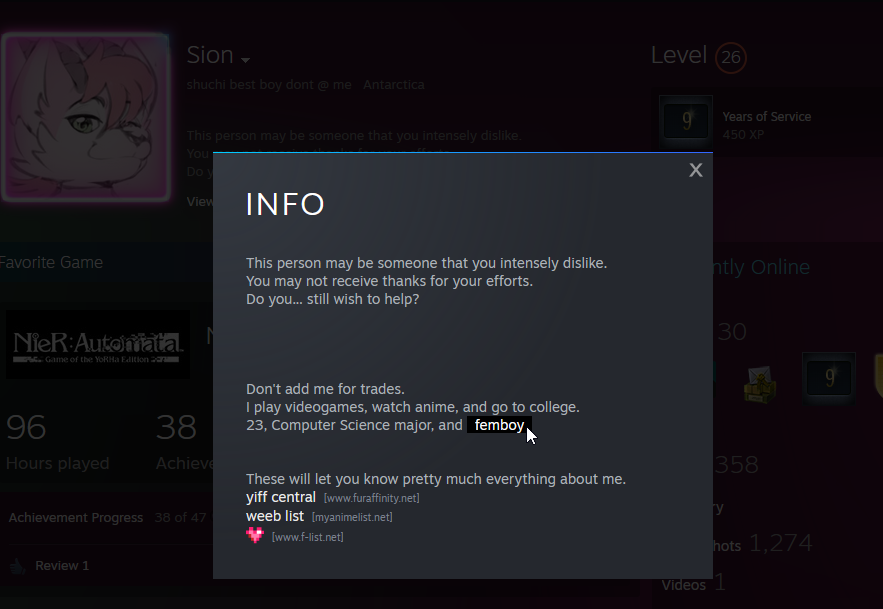
Task: Click the Years of Service label
Action: (x=766, y=117)
